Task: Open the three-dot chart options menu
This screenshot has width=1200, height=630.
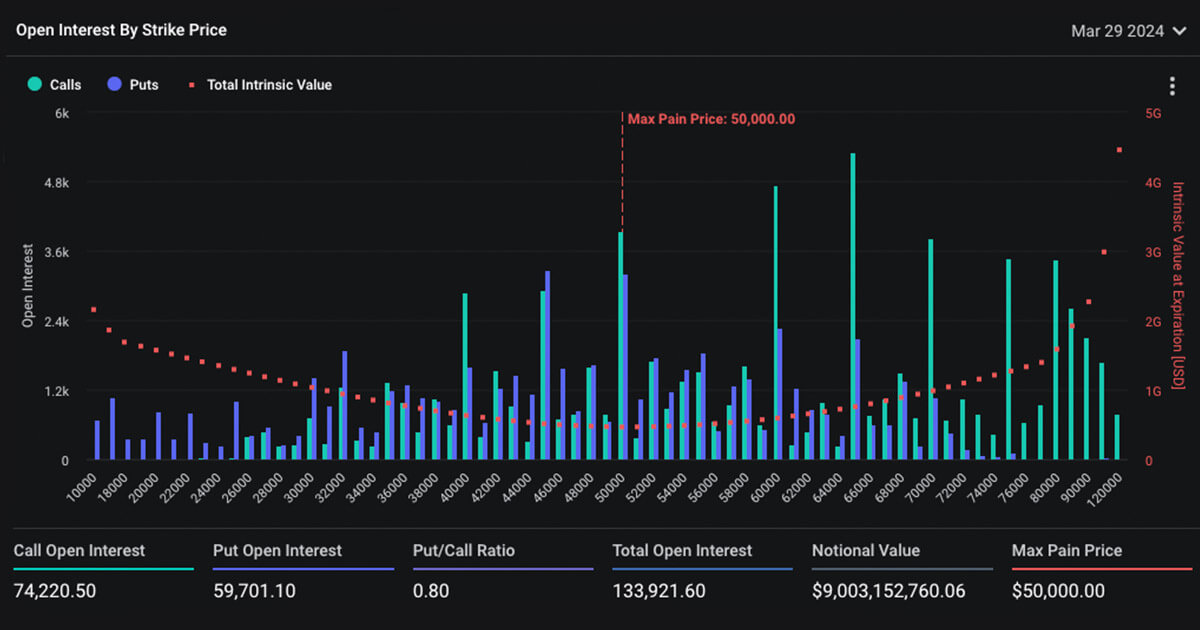Action: pos(1172,87)
